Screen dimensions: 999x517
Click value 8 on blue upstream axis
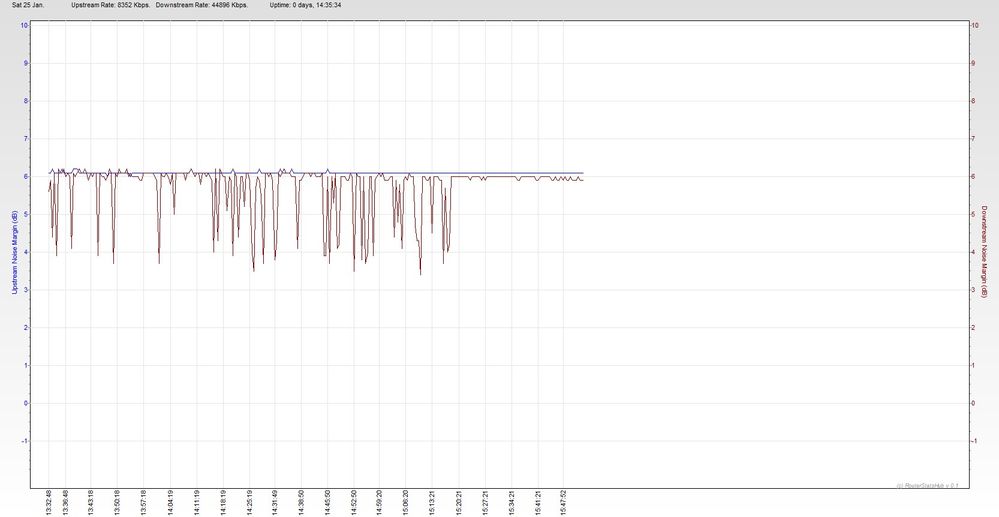[x=26, y=101]
